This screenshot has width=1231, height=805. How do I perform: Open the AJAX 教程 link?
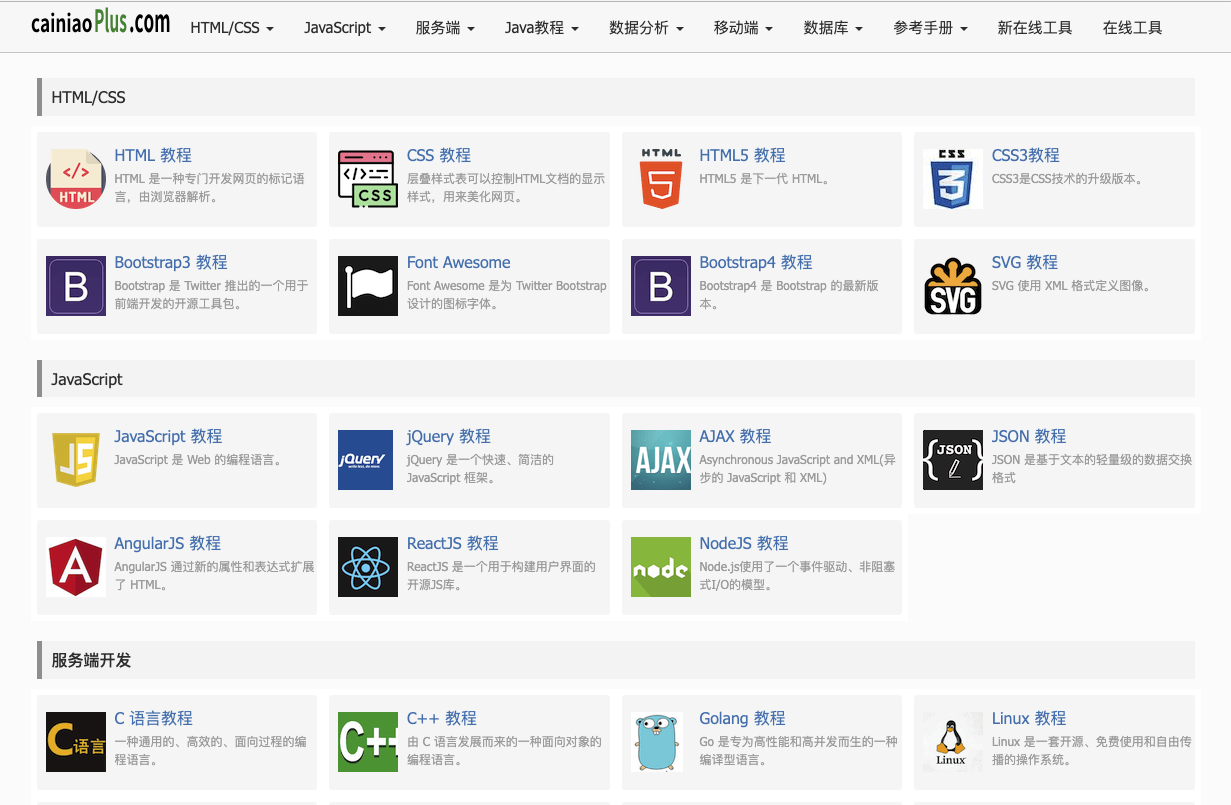(x=735, y=436)
